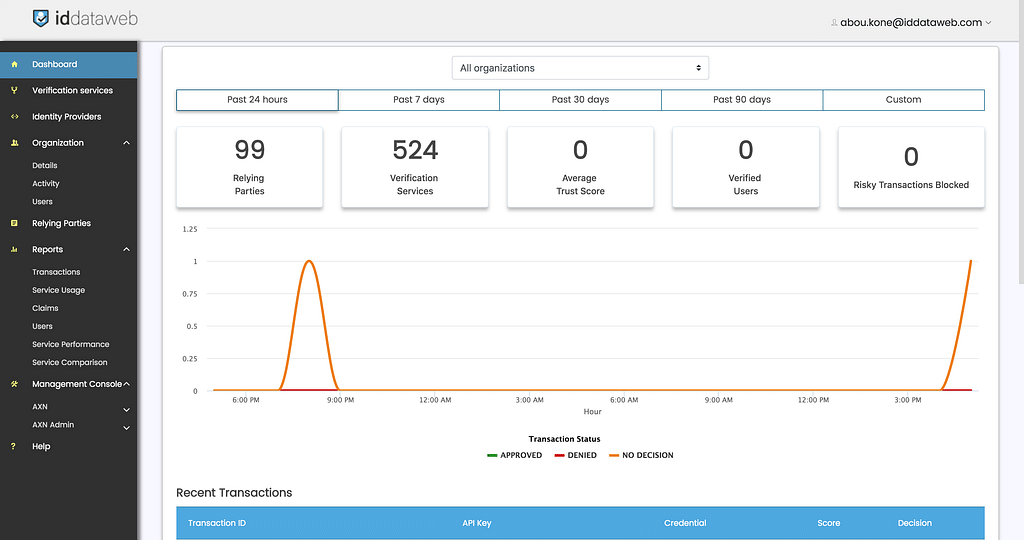Viewport: 1024px width, 540px height.
Task: Click the Dashboard home icon
Action: 14,64
